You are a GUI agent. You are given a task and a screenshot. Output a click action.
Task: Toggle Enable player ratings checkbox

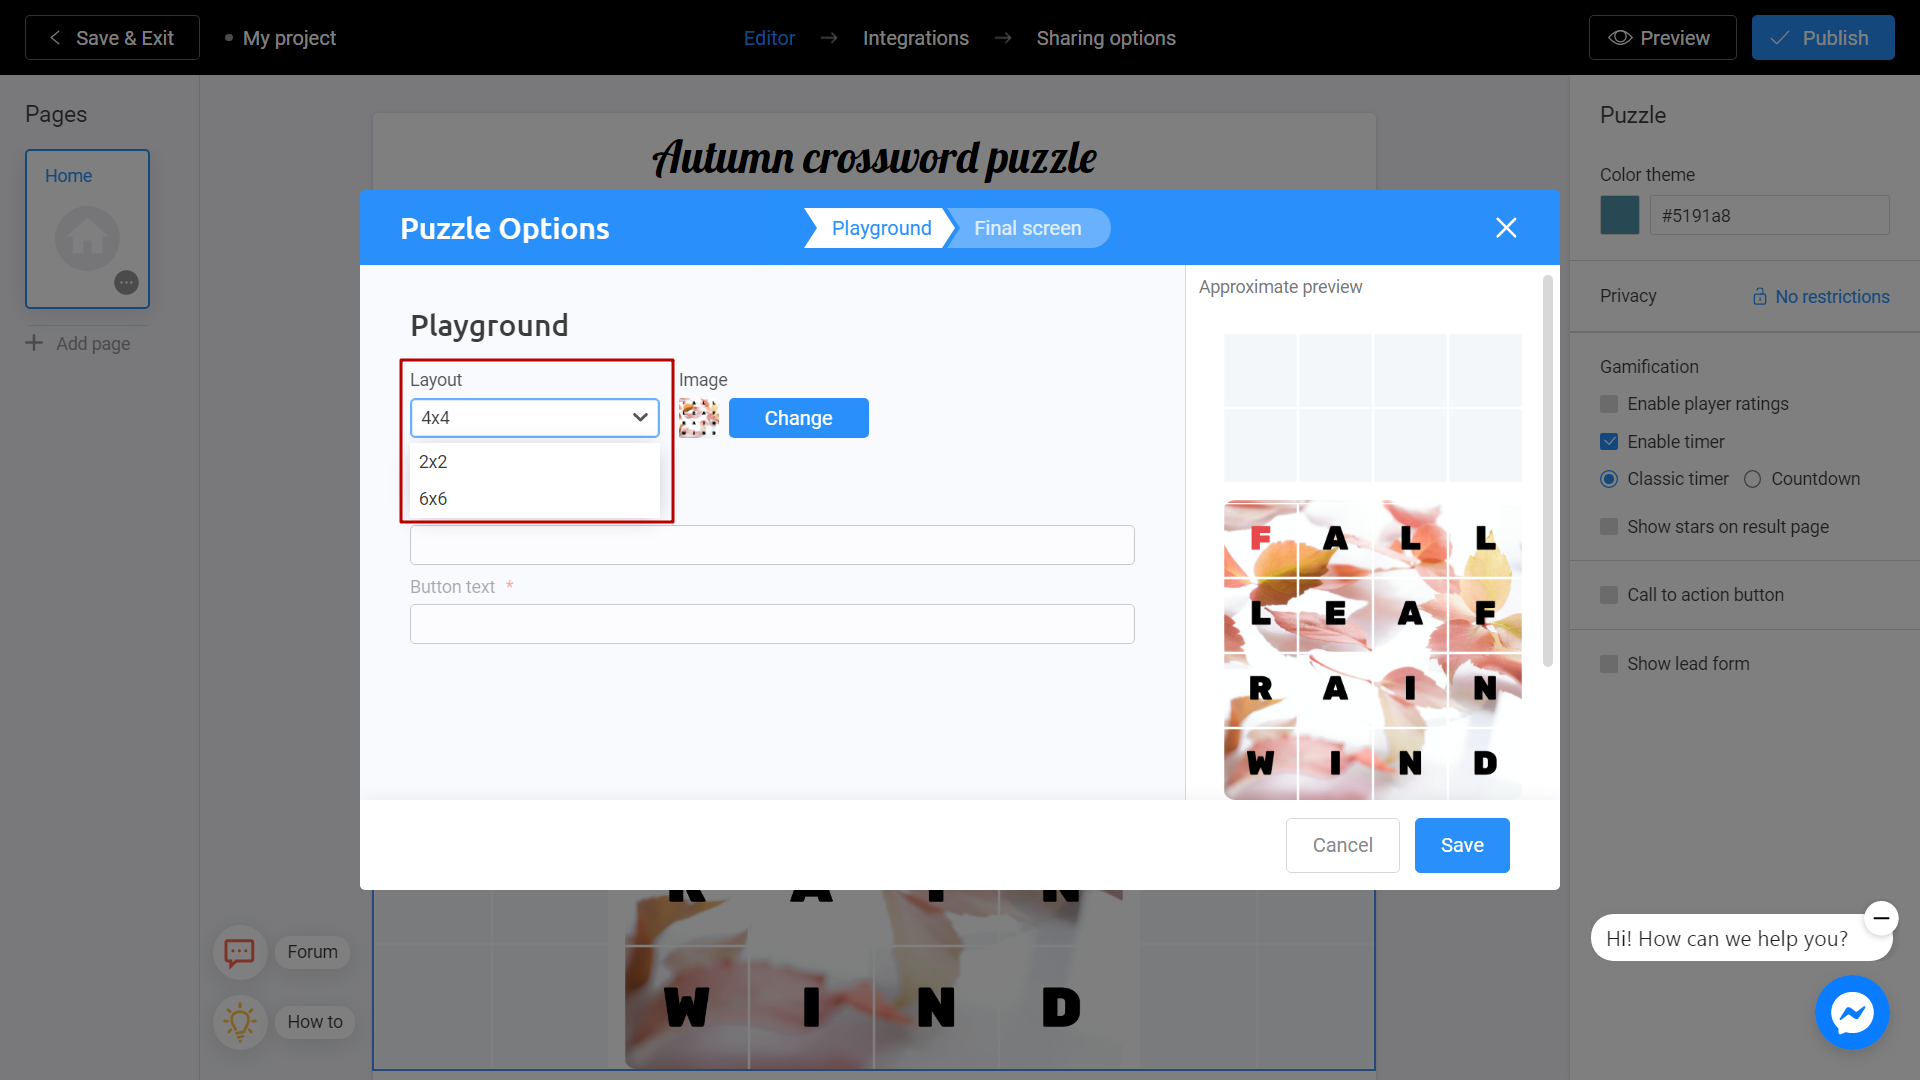tap(1611, 404)
